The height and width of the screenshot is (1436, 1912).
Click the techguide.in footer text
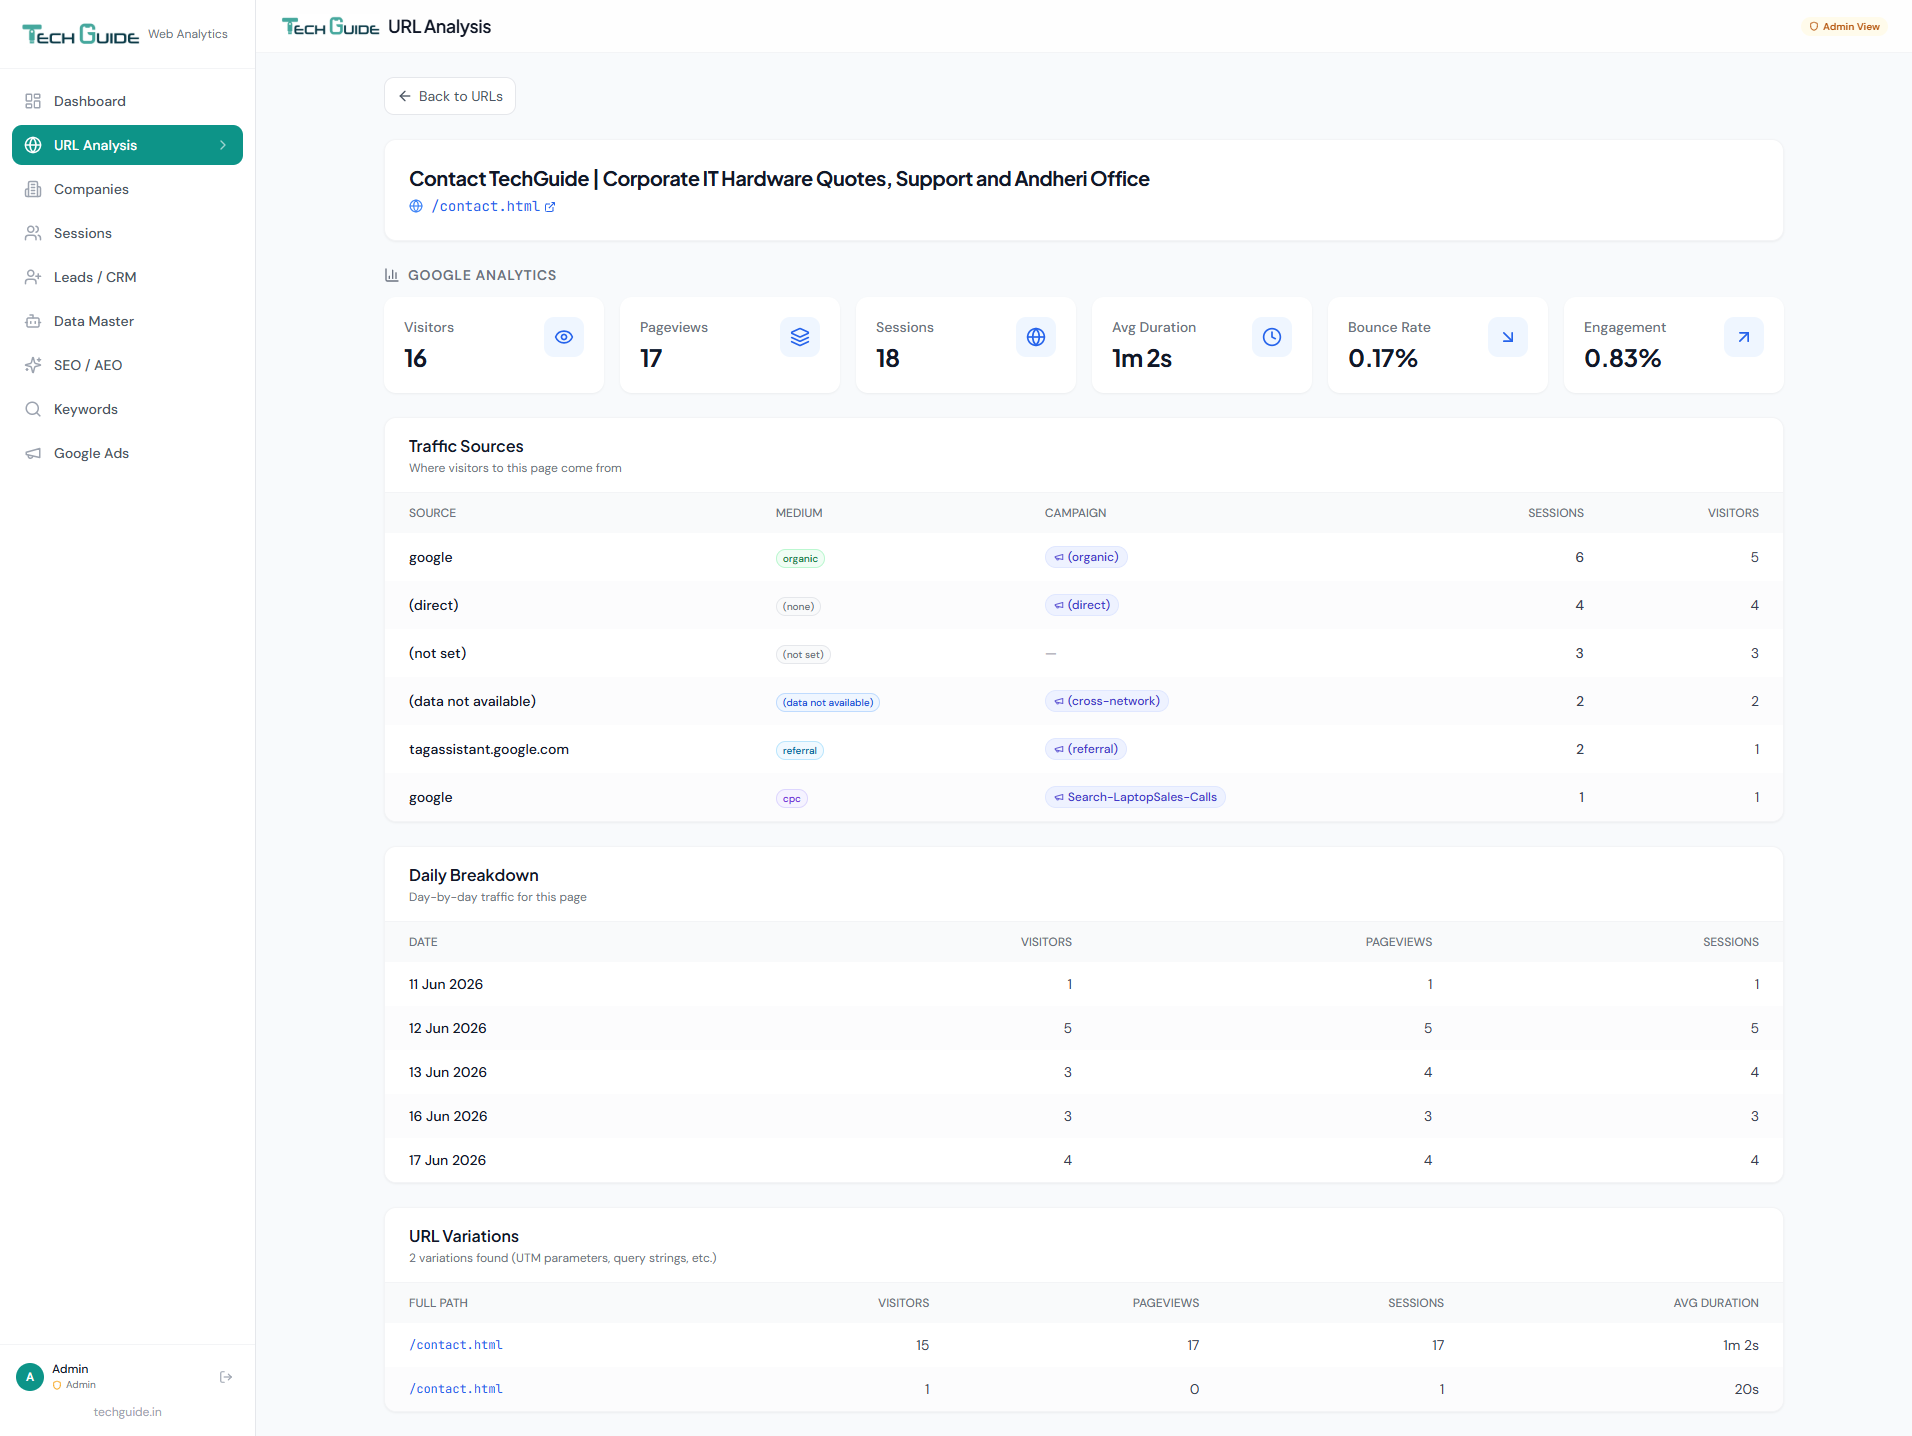[x=127, y=1412]
